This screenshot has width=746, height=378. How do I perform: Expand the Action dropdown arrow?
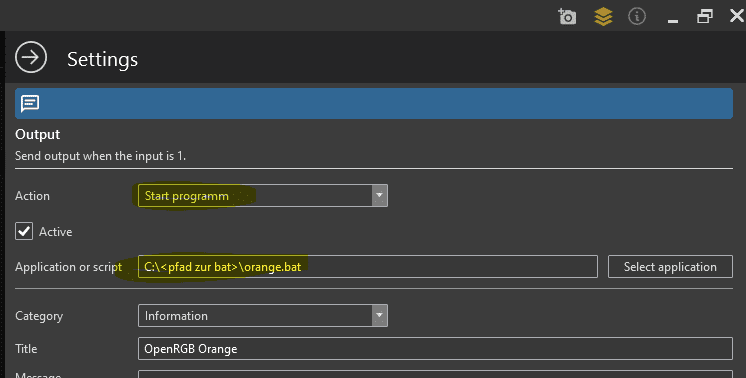[x=379, y=195]
